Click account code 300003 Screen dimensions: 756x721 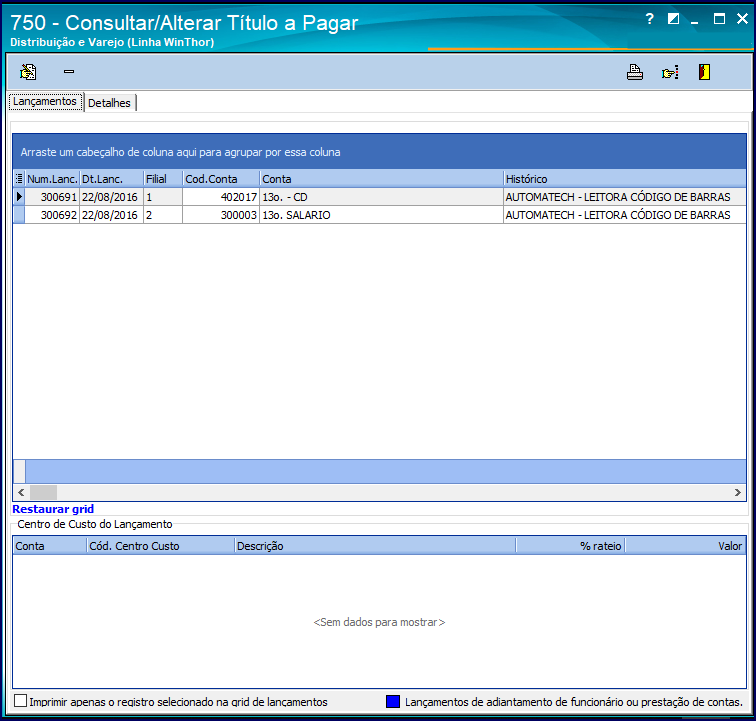pos(221,215)
